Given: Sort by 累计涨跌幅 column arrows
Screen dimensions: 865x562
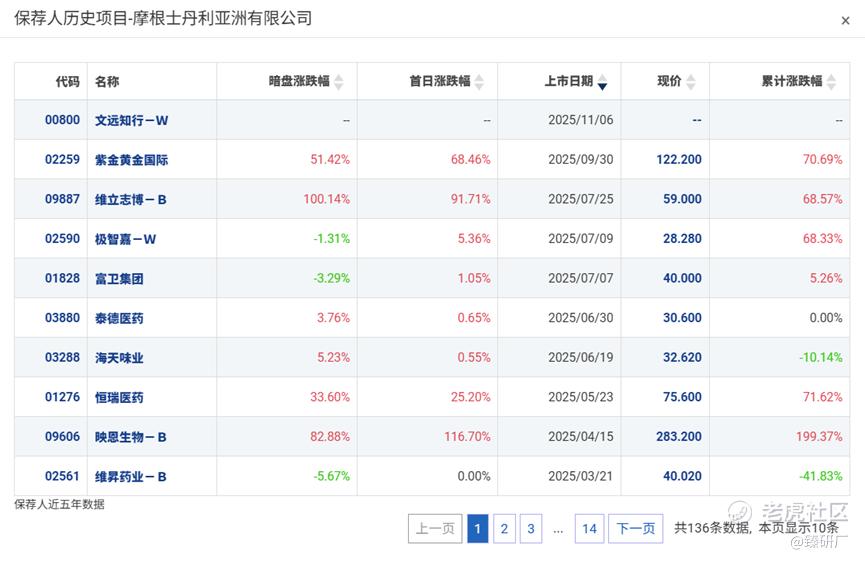Looking at the screenshot, I should tap(831, 82).
